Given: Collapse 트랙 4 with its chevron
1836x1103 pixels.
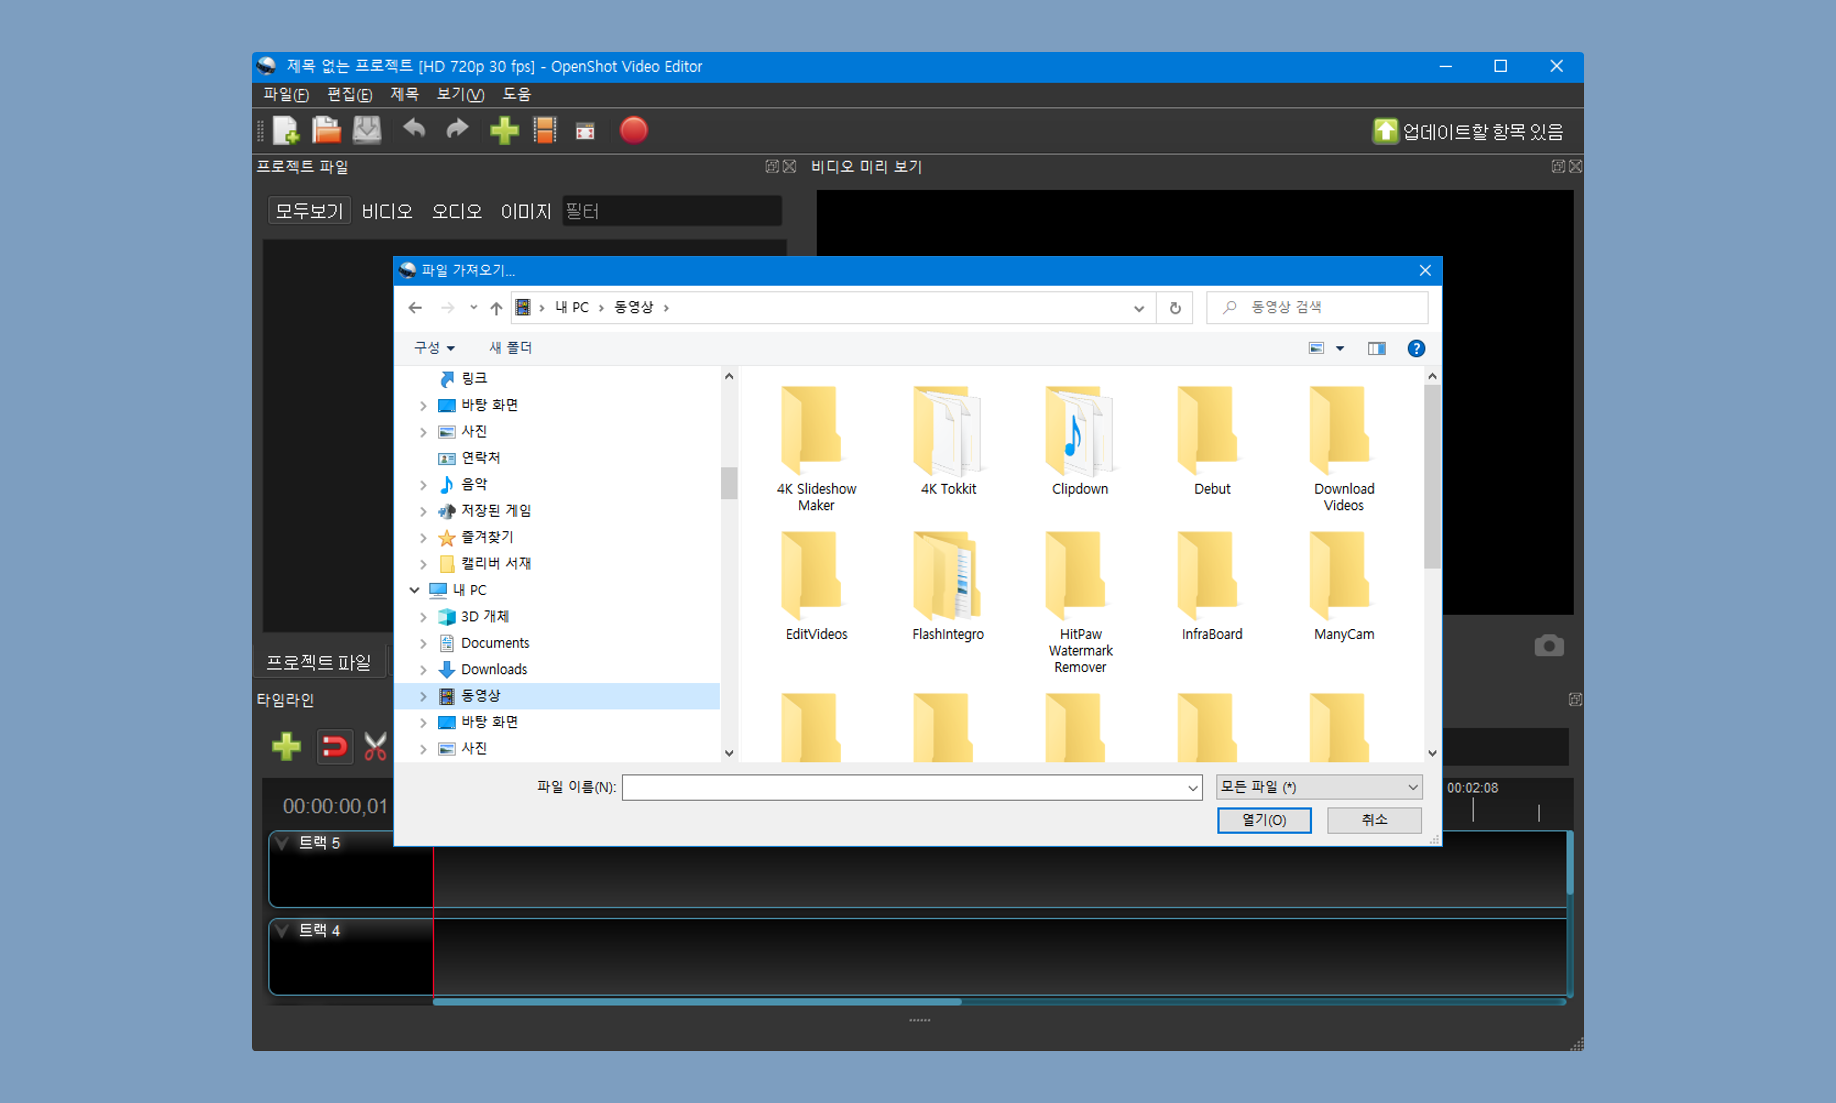Looking at the screenshot, I should [283, 931].
